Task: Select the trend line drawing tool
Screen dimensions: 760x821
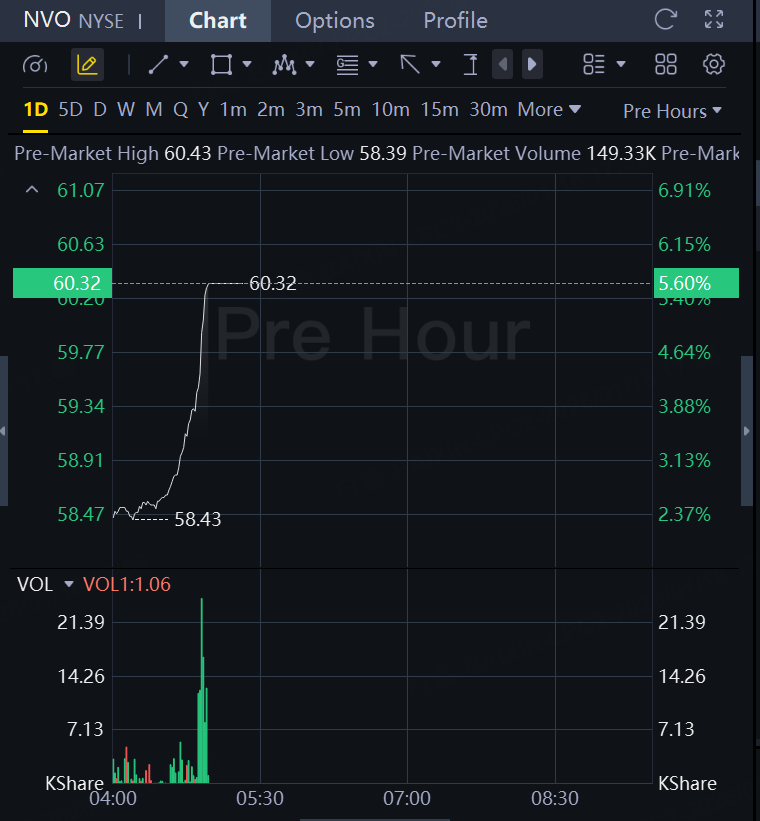Action: tap(158, 65)
